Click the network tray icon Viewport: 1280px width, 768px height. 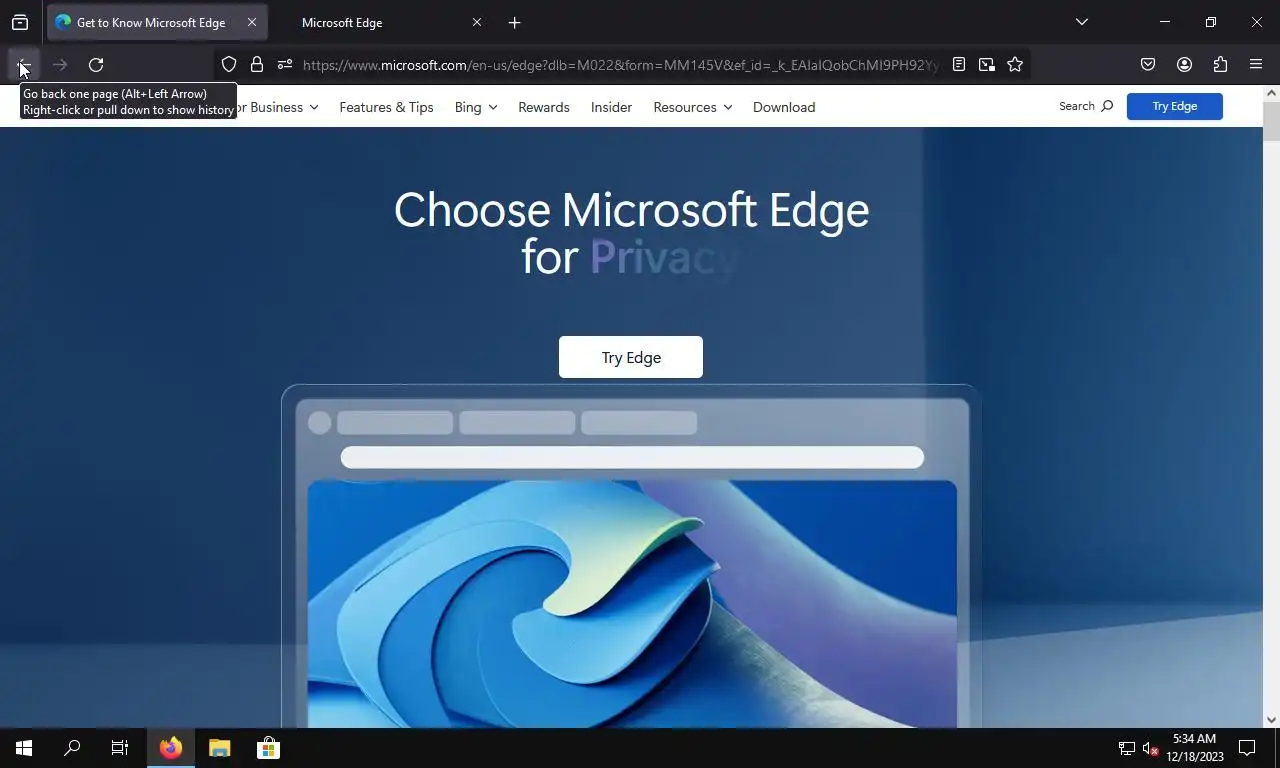click(x=1127, y=748)
